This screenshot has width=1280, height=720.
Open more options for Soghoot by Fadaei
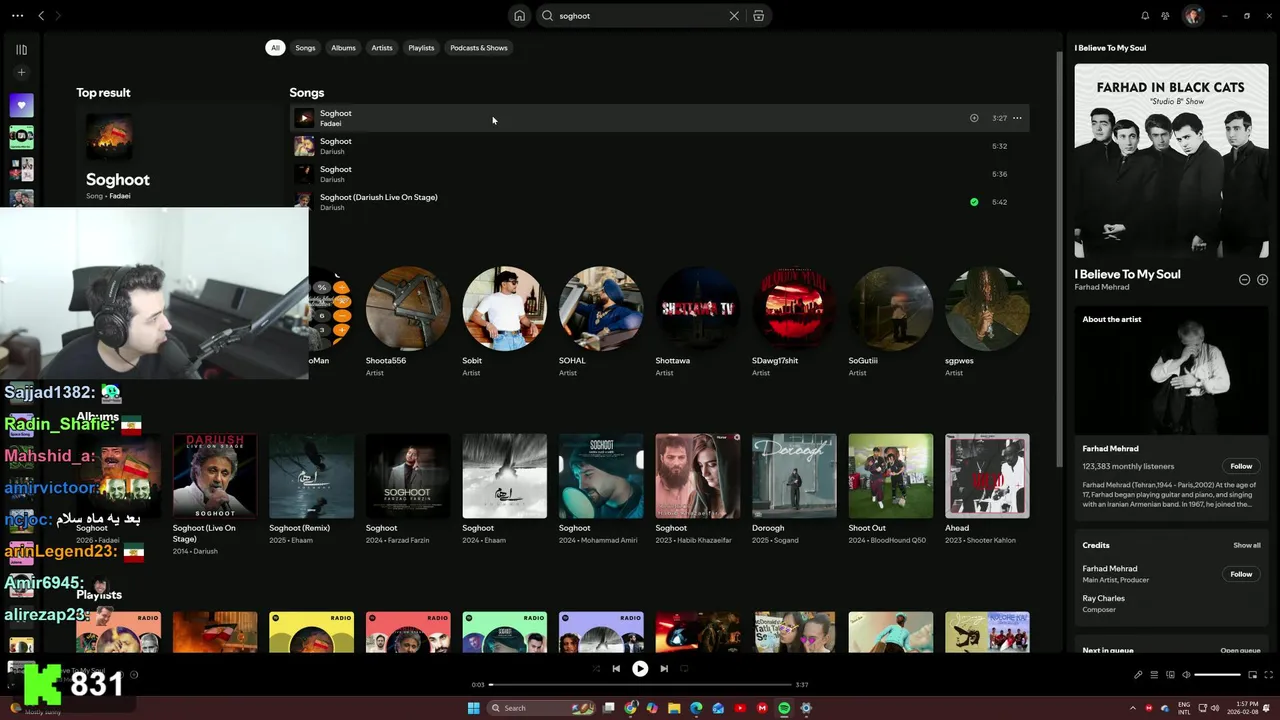click(x=1017, y=118)
